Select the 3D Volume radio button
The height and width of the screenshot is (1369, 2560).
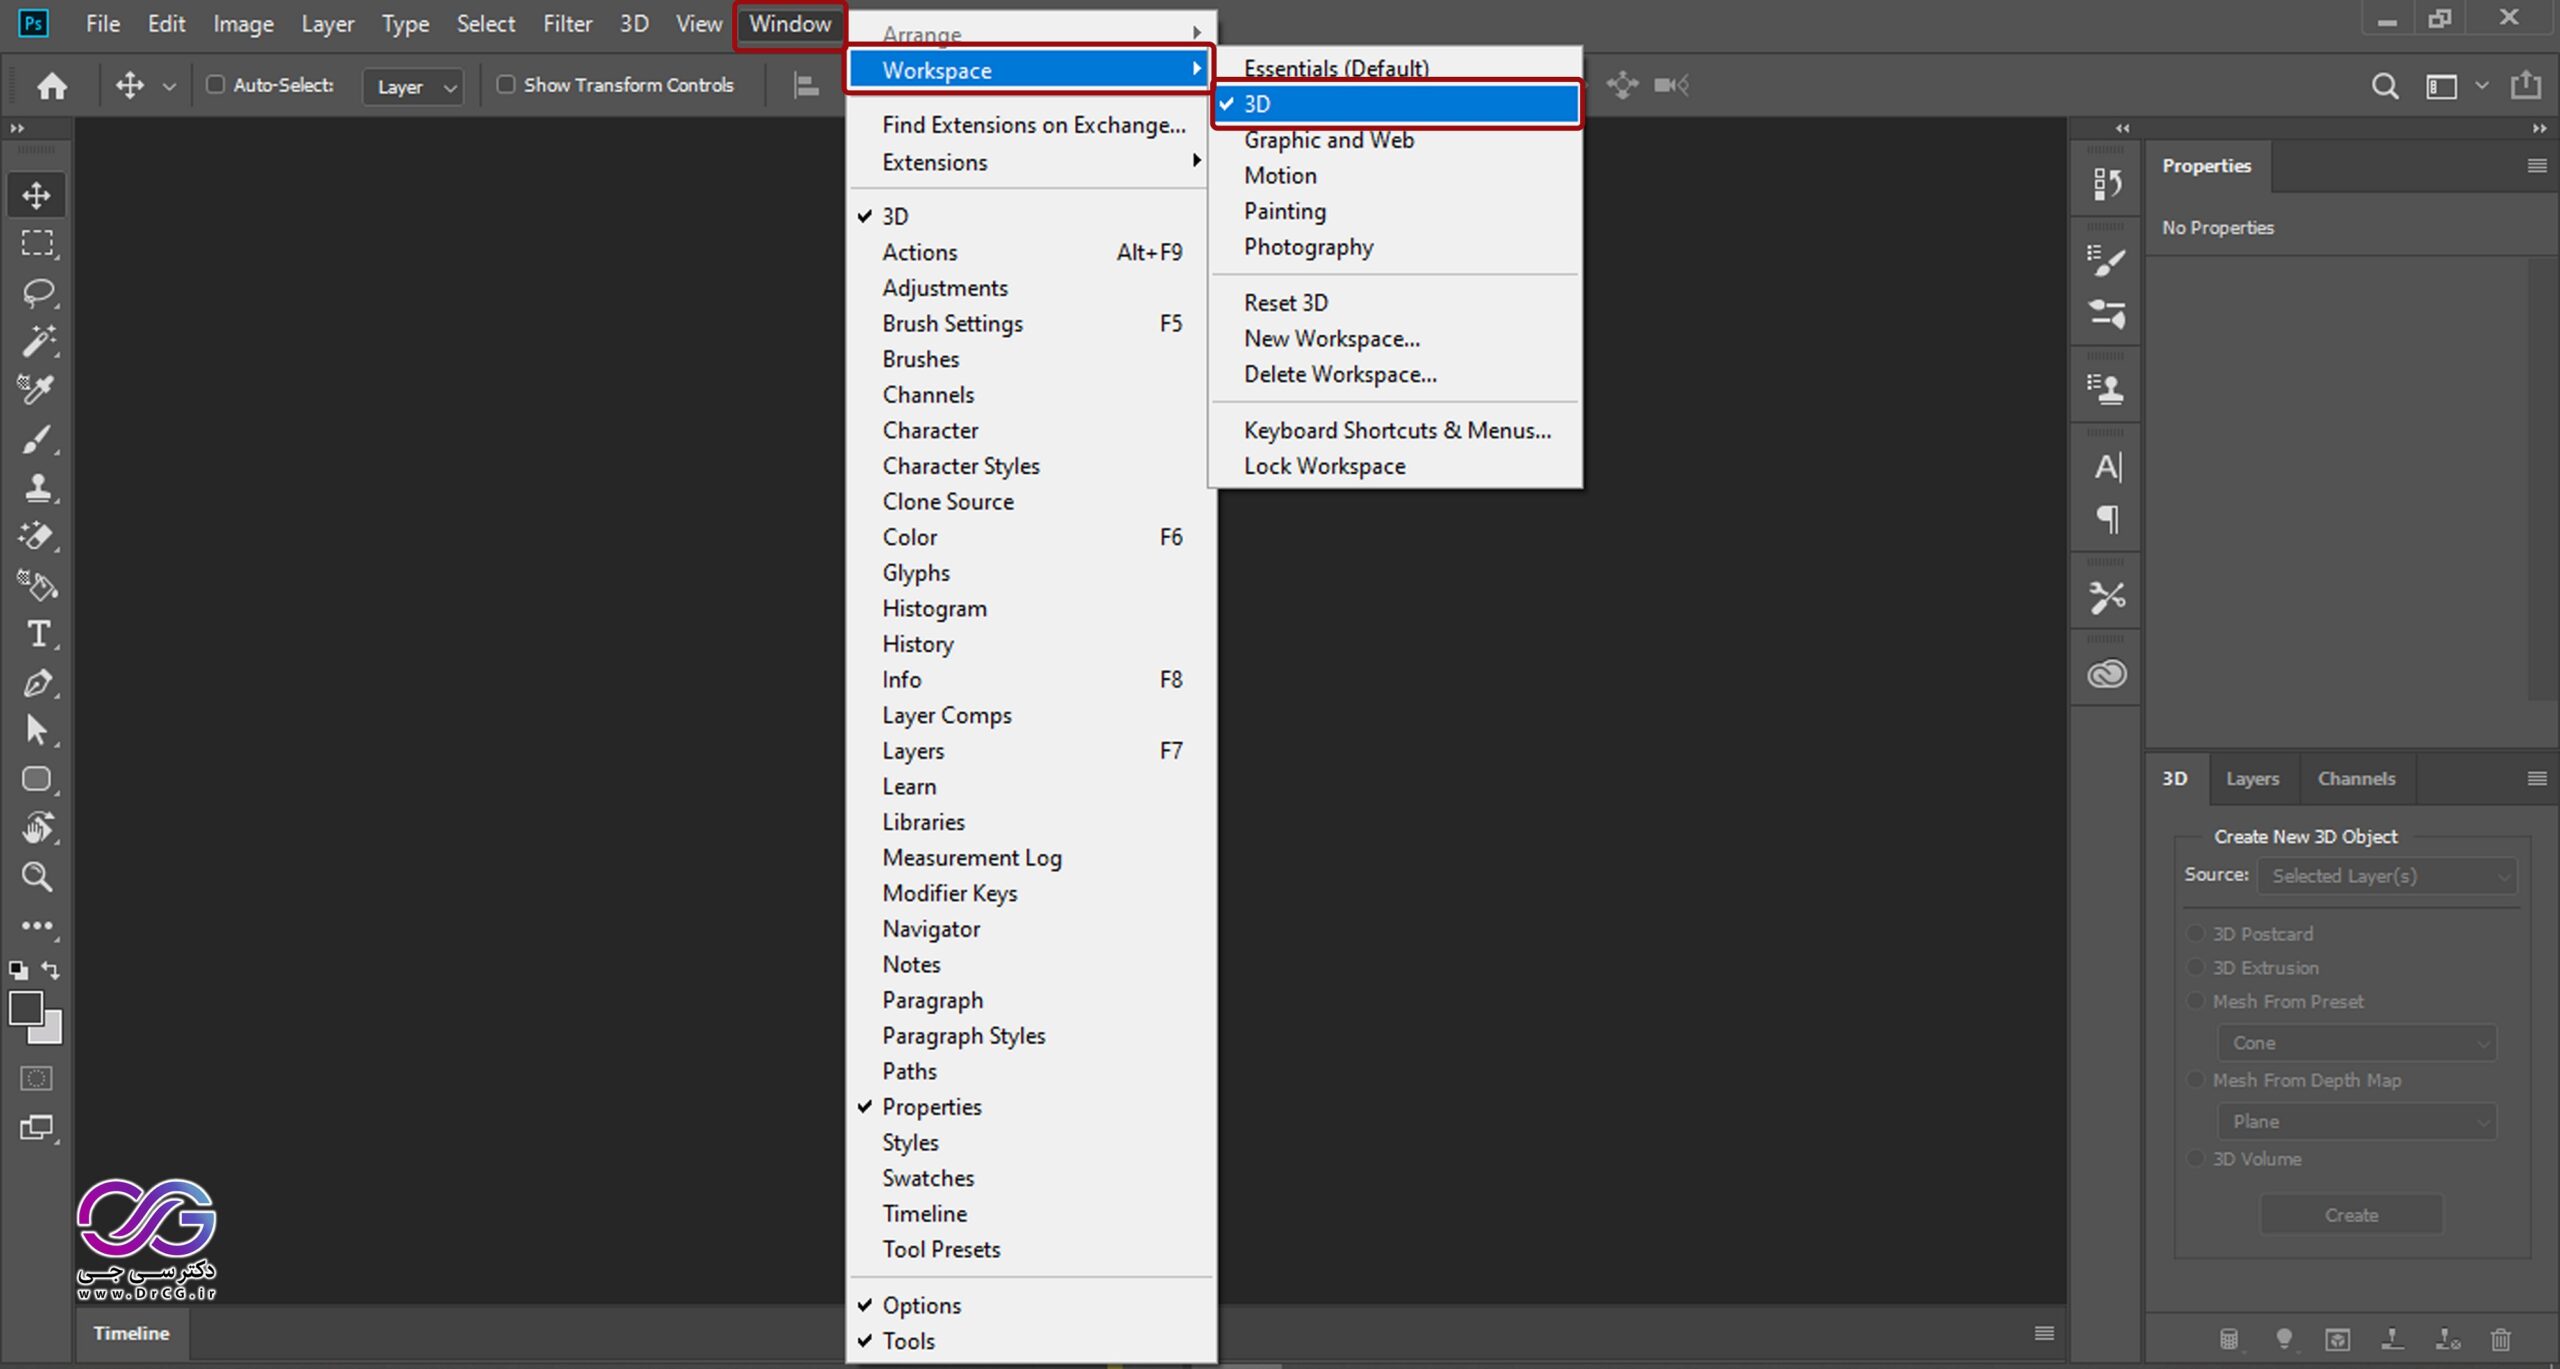click(x=2195, y=1158)
